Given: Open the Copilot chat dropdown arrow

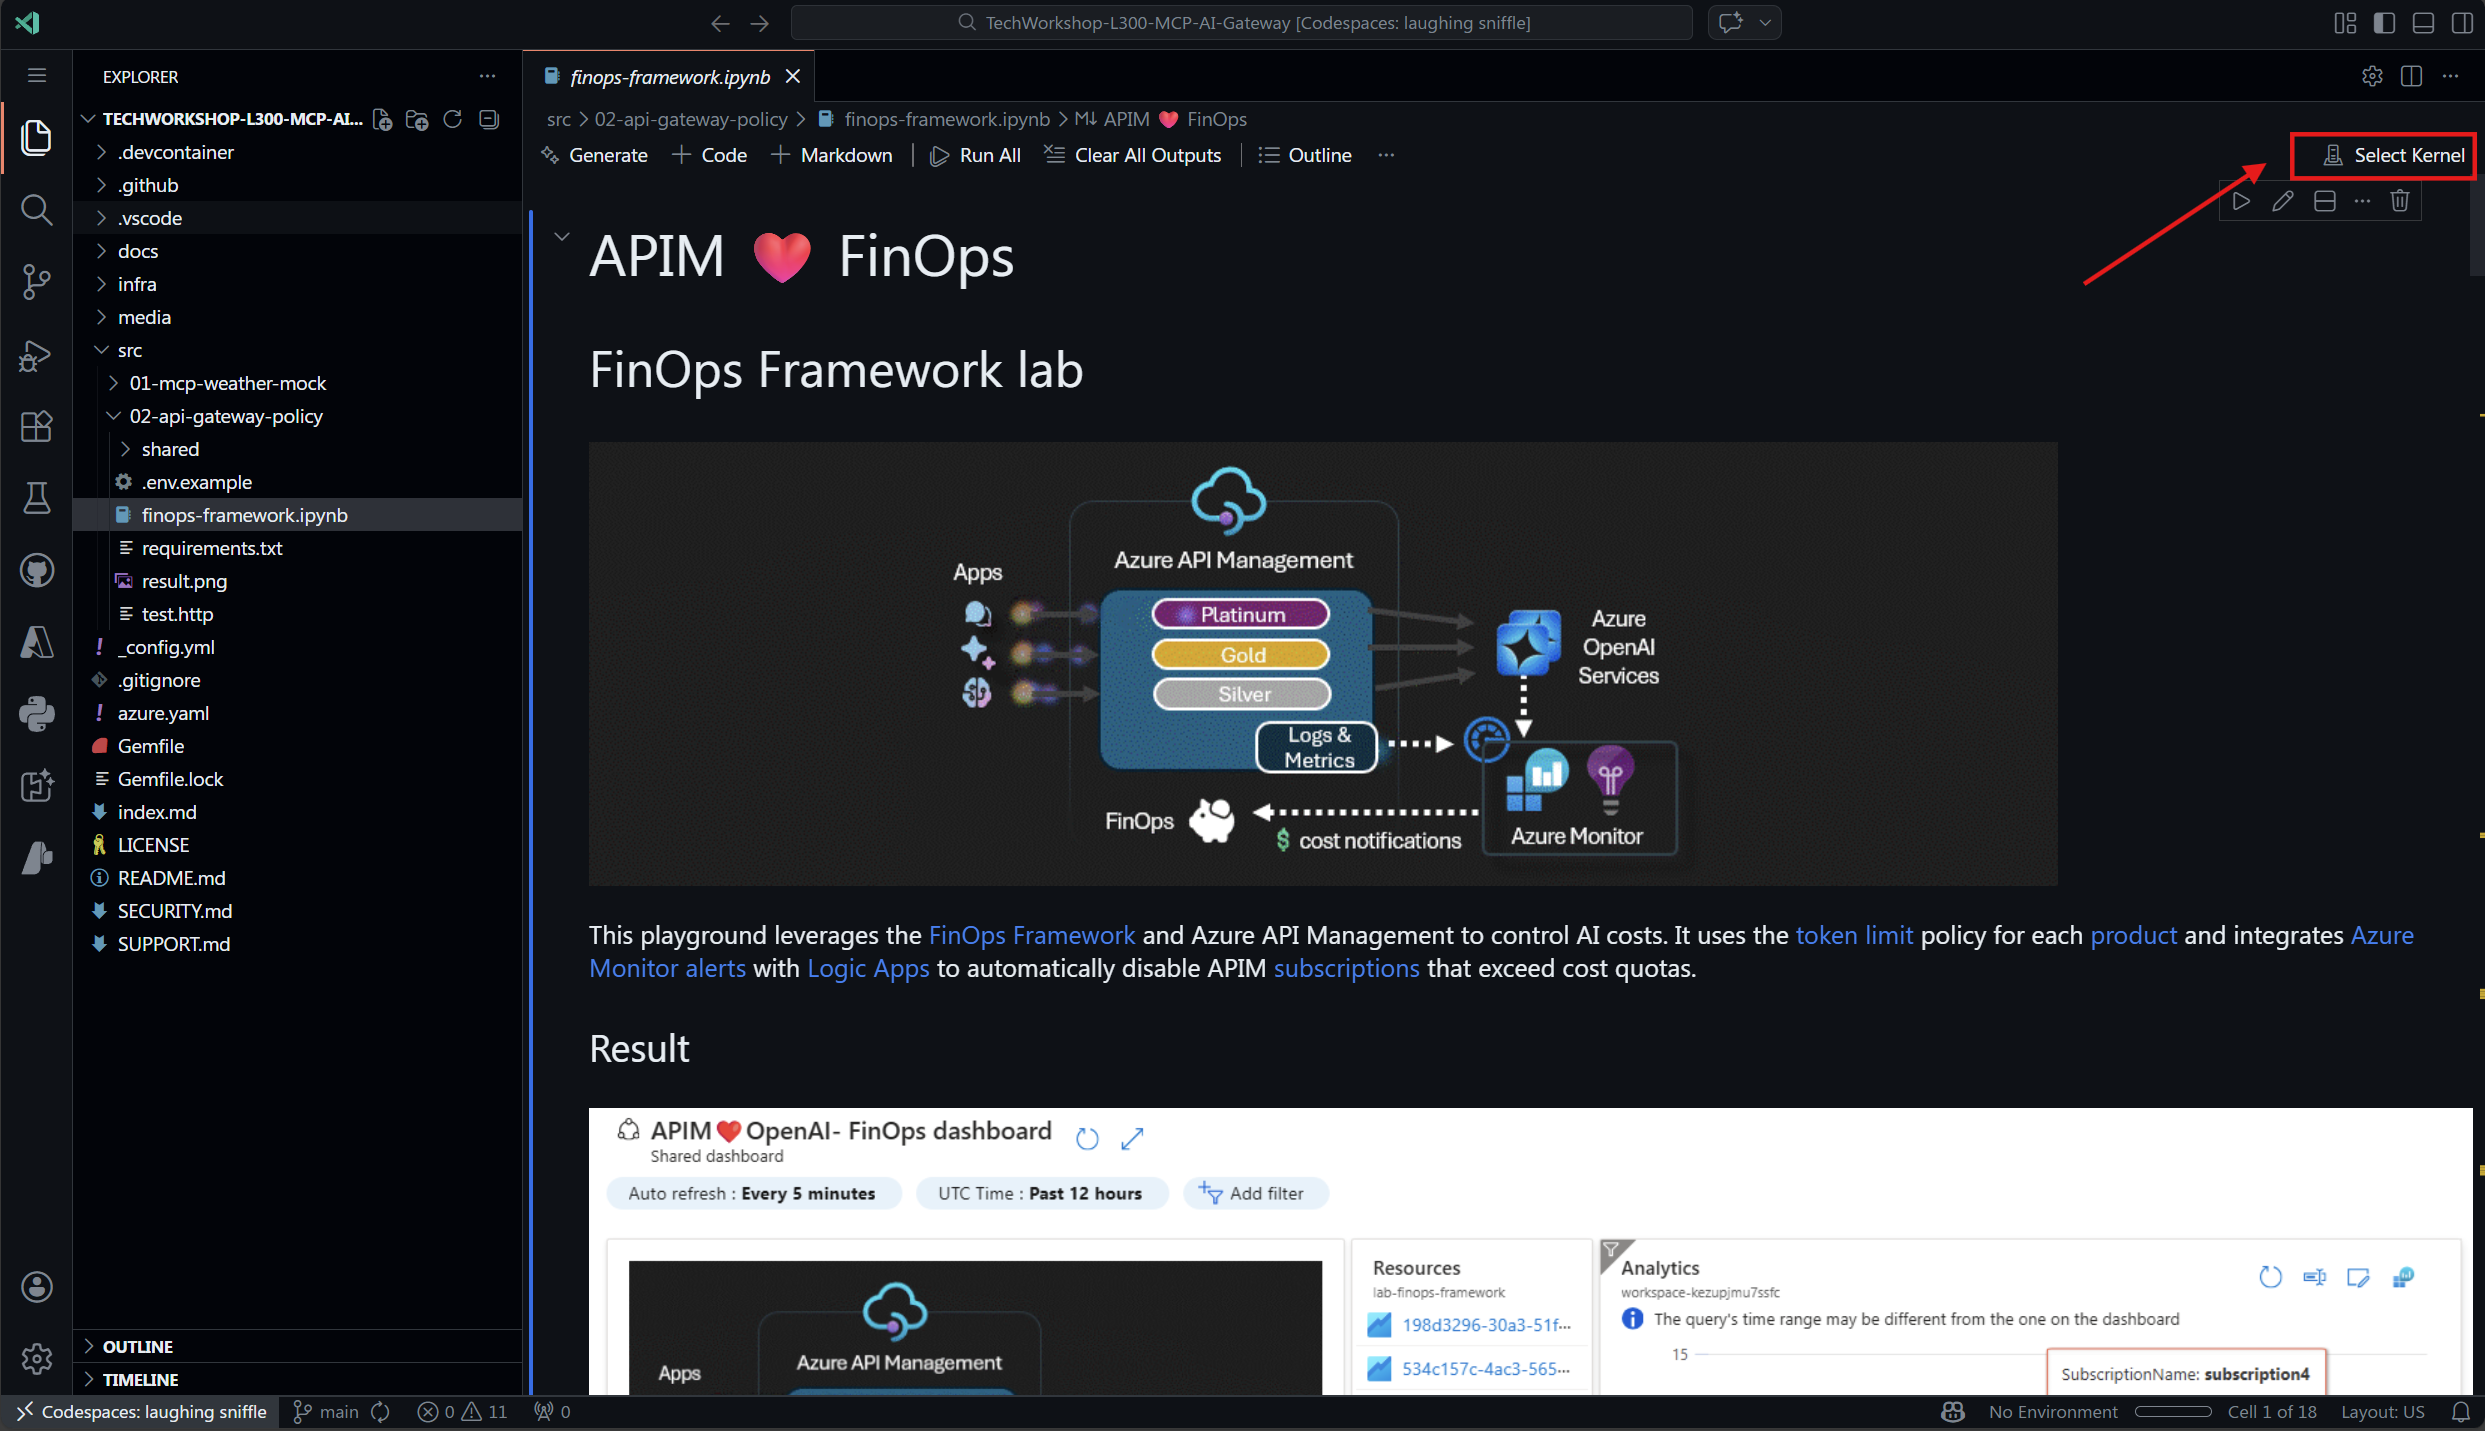Looking at the screenshot, I should [x=1765, y=23].
